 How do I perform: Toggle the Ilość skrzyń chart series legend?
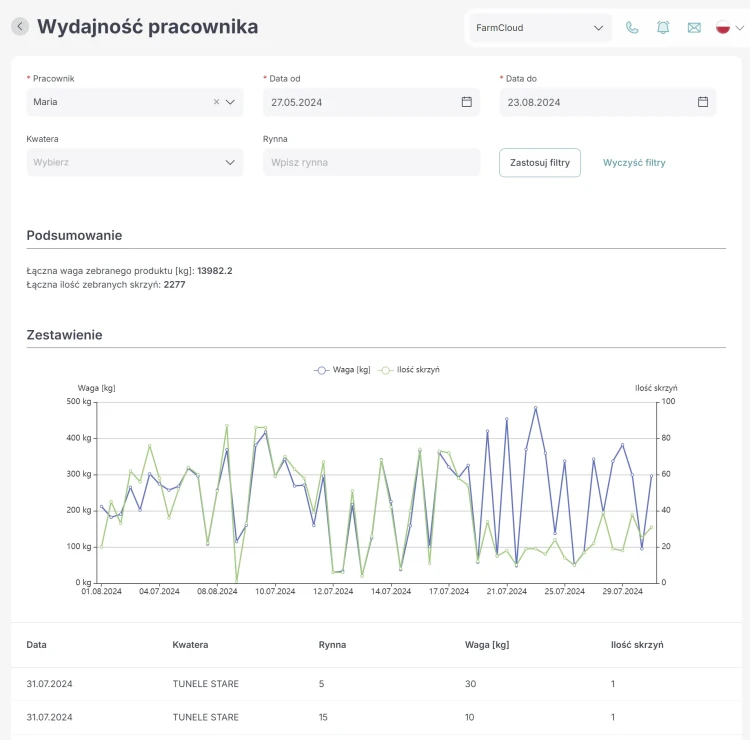(409, 370)
